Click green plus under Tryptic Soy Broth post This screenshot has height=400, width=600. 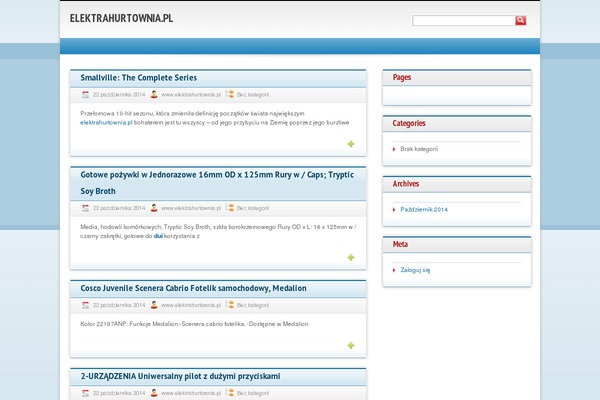point(351,257)
